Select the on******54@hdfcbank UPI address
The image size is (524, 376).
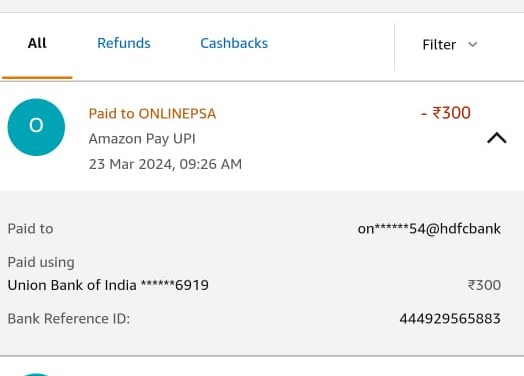coord(429,229)
